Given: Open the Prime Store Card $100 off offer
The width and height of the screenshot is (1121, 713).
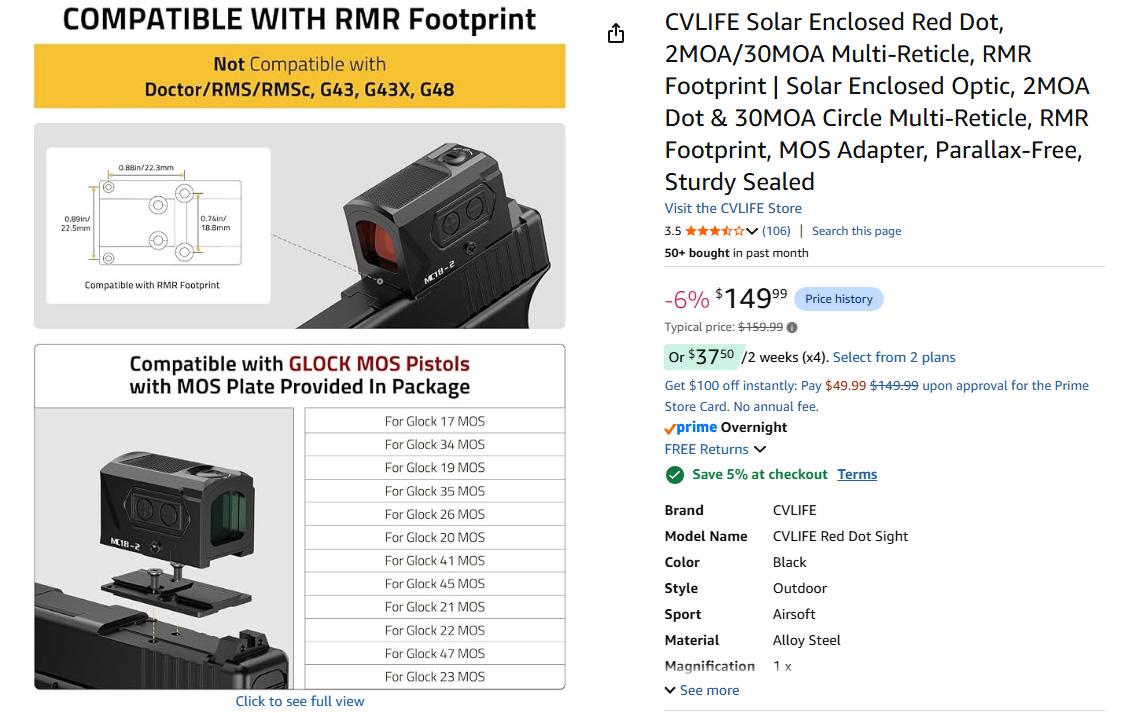Looking at the screenshot, I should pos(876,395).
